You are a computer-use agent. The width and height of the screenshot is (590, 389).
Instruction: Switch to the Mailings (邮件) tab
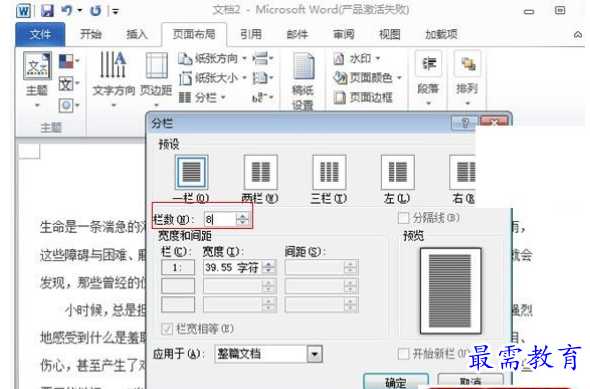(x=297, y=35)
